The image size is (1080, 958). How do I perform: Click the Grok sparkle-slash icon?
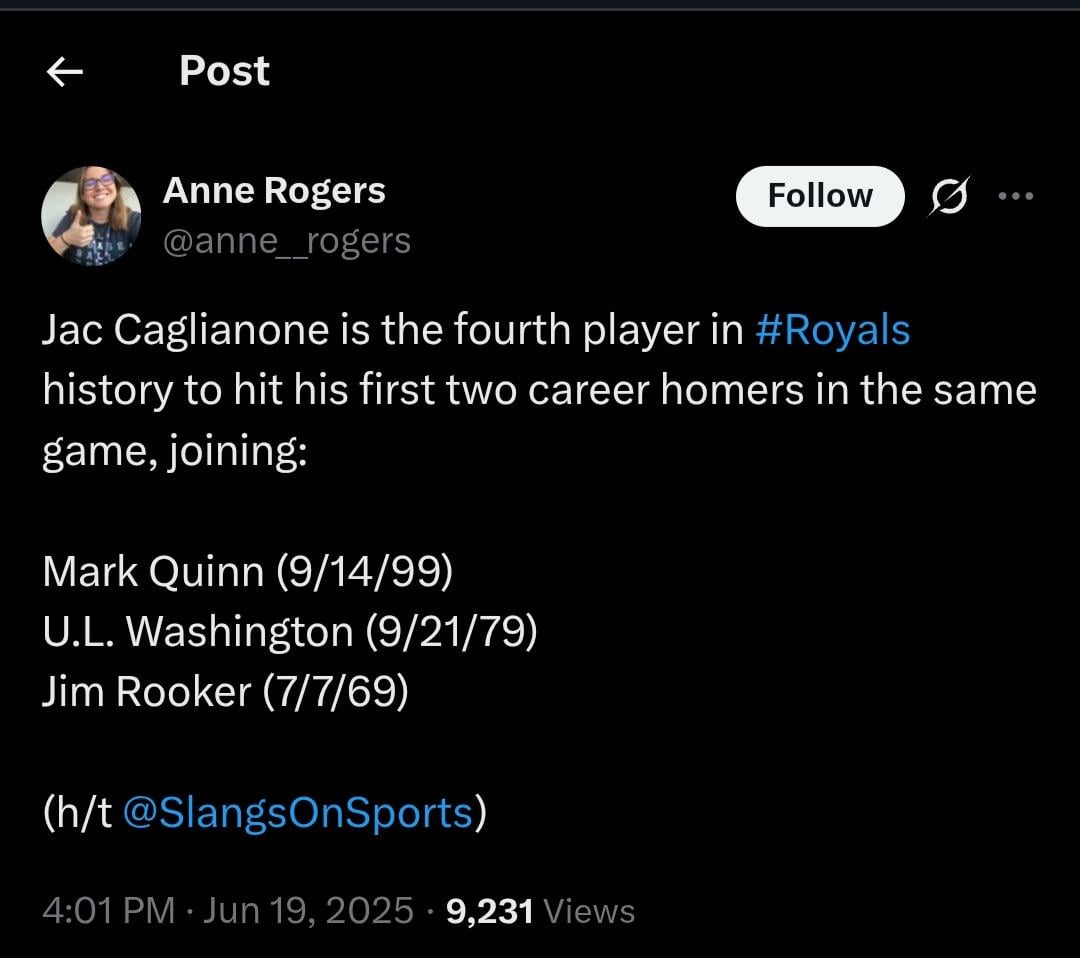click(948, 196)
